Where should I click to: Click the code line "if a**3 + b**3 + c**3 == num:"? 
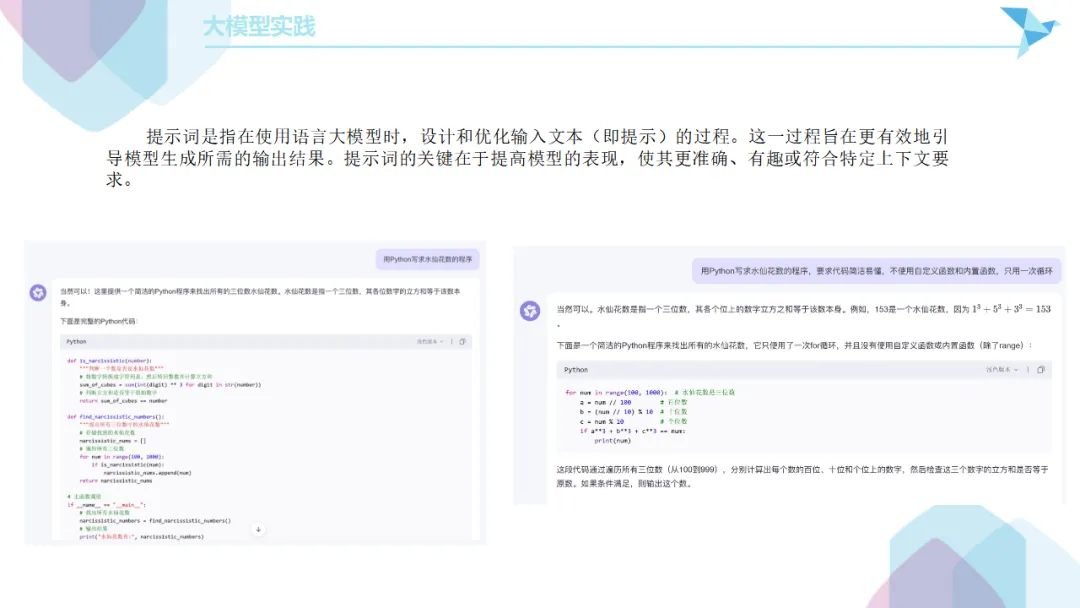632,431
